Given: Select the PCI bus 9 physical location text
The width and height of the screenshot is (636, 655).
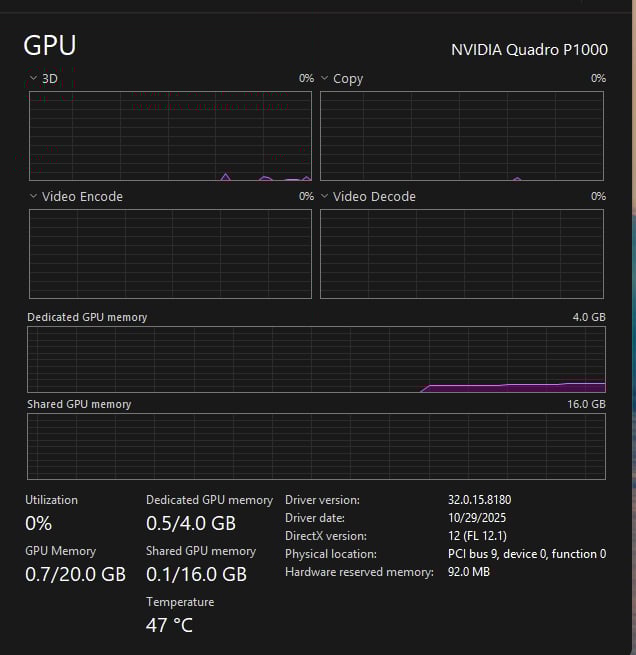Looking at the screenshot, I should point(526,554).
